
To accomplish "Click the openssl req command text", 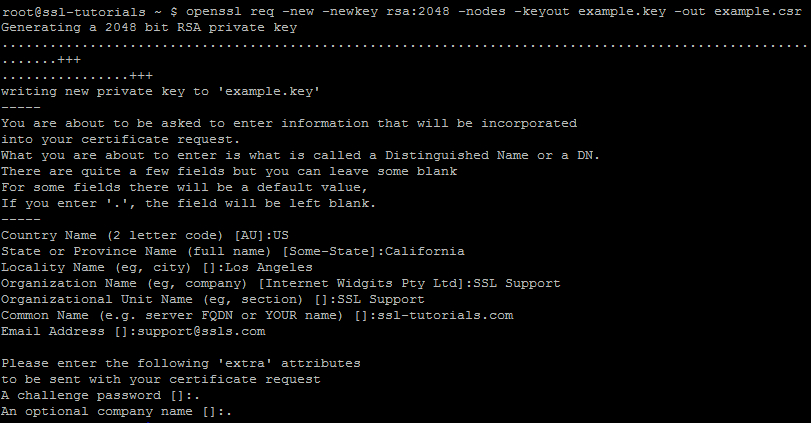I will pyautogui.click(x=230, y=11).
